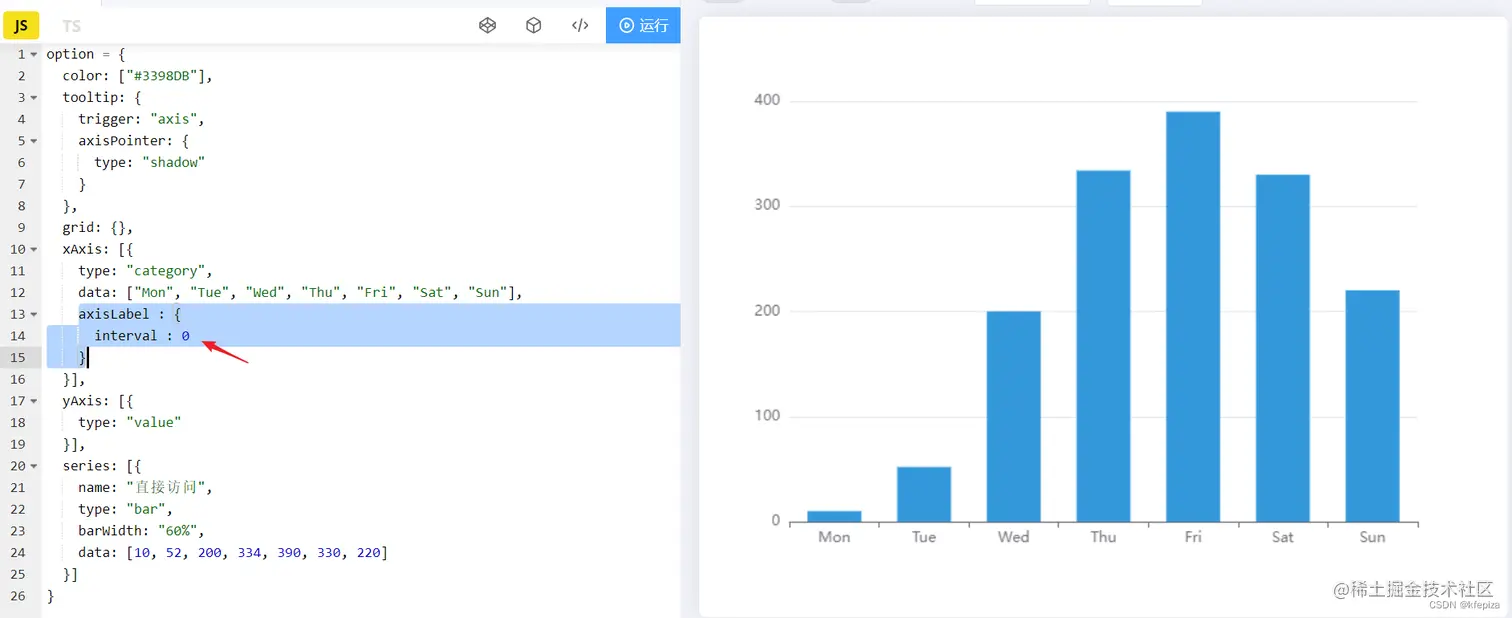Select the Sun bar in the chart
Image resolution: width=1512 pixels, height=618 pixels.
[1372, 406]
